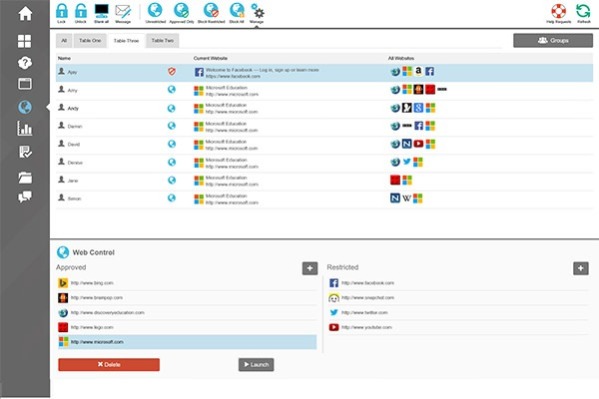599x399 pixels.
Task: Switch to the Table Two tab
Action: [x=162, y=41]
